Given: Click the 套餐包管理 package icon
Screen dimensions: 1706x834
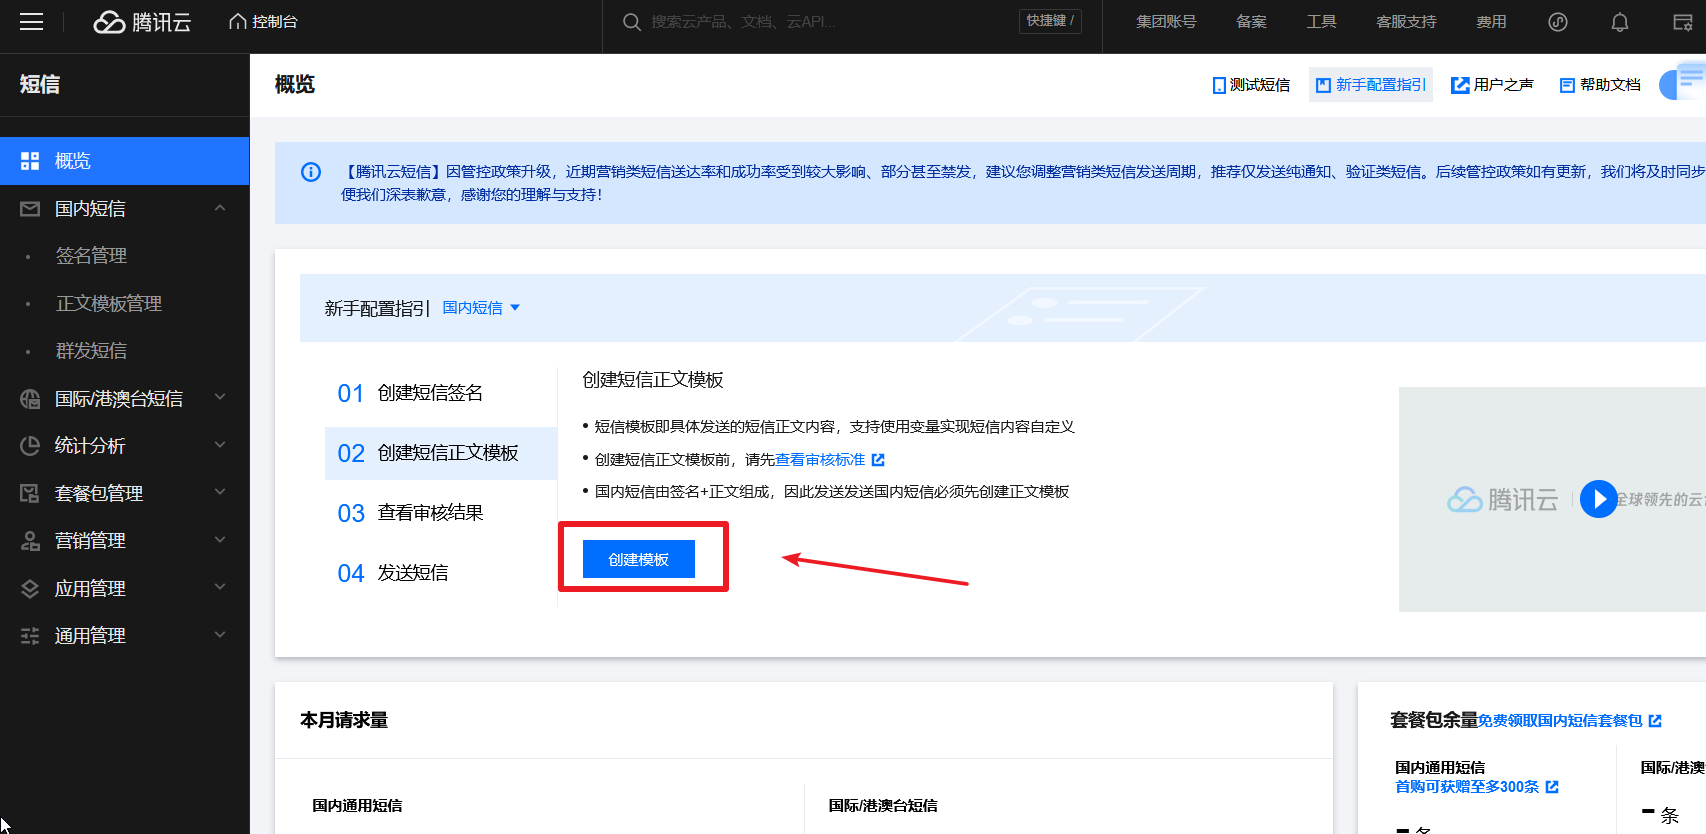Looking at the screenshot, I should pos(30,493).
